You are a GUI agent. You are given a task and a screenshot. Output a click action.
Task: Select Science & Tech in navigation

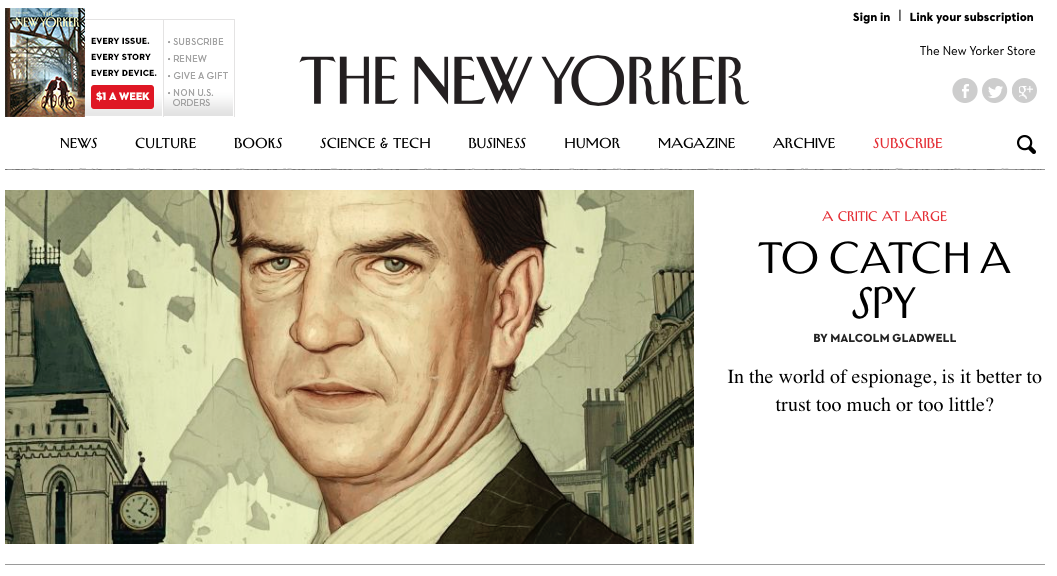(x=375, y=143)
